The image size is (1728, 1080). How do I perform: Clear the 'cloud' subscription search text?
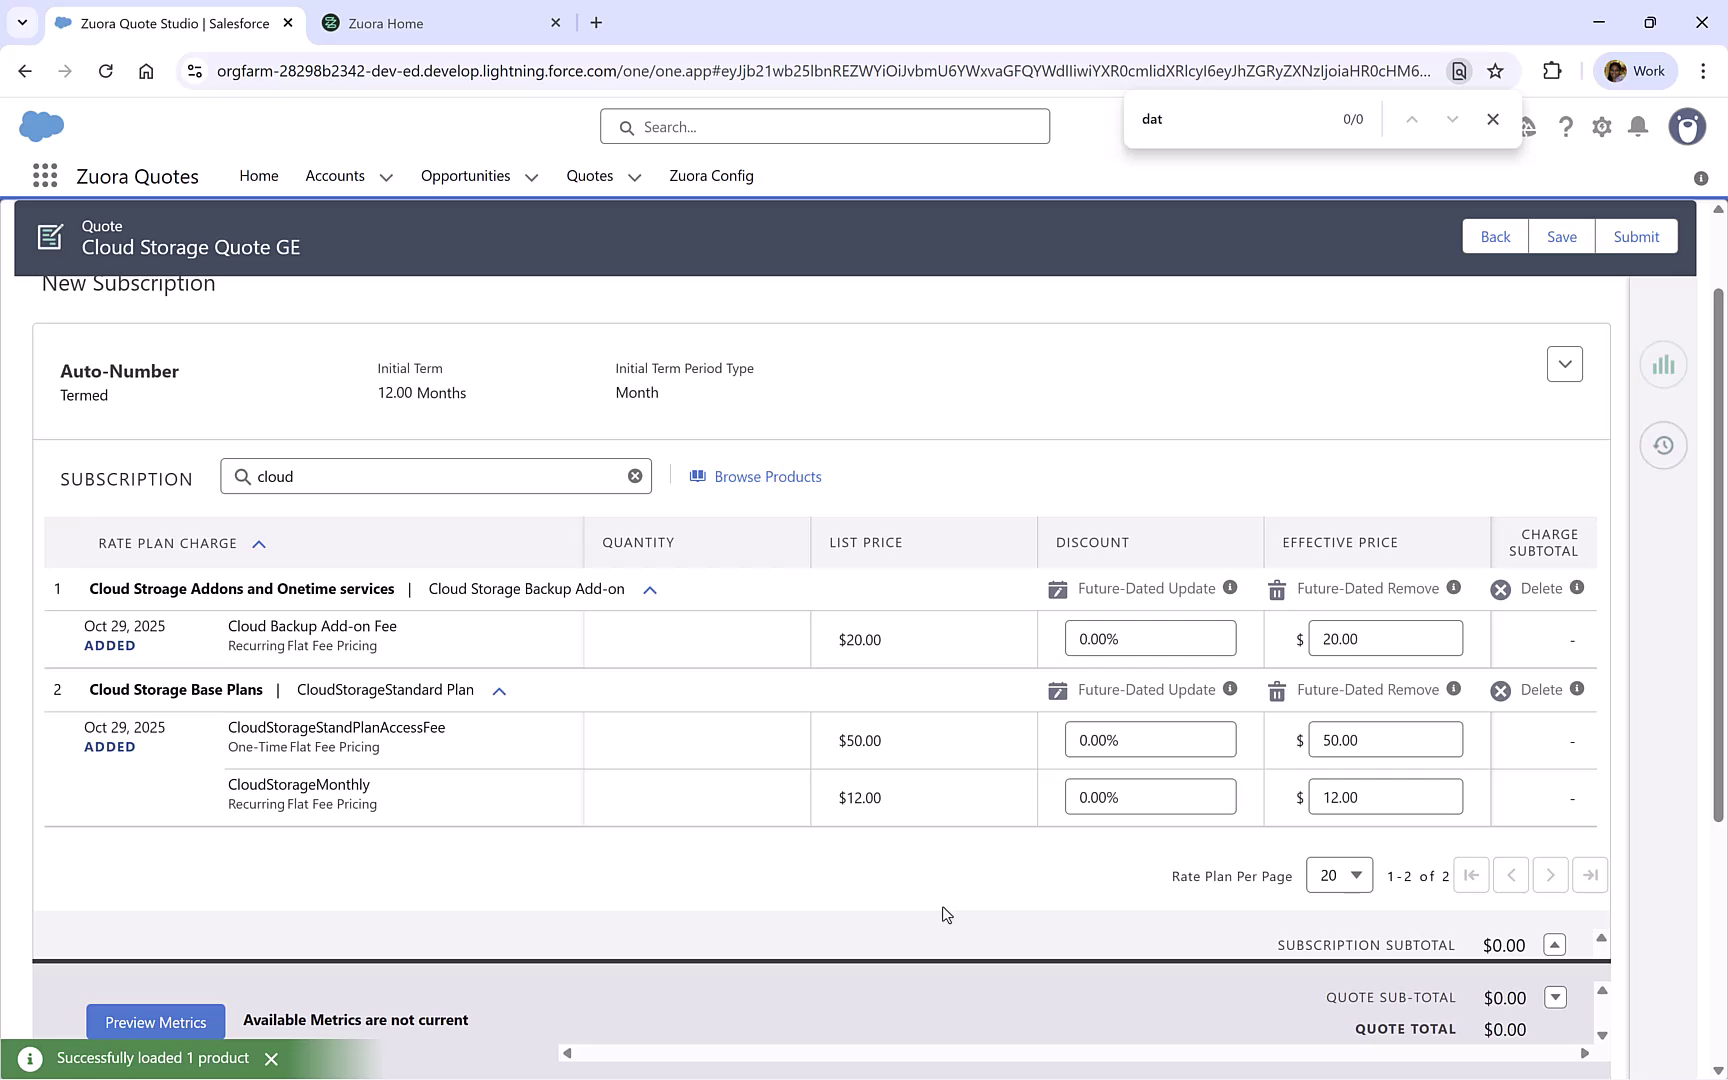[x=635, y=475]
